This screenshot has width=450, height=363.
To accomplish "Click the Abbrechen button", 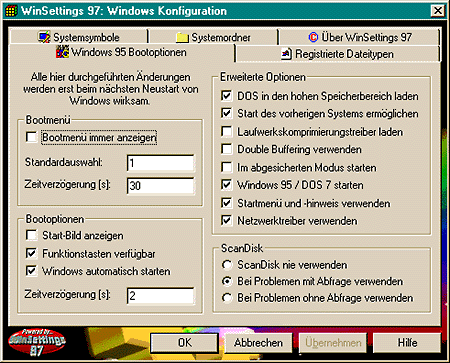I will pos(258,343).
